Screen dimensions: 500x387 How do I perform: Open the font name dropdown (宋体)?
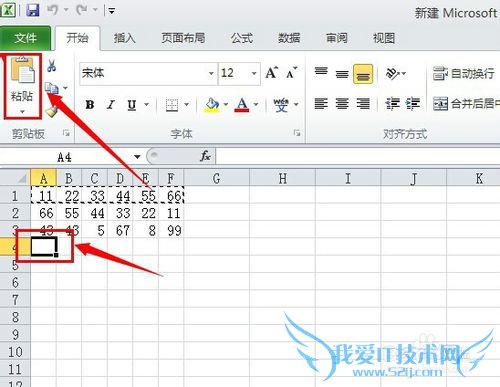pos(211,73)
